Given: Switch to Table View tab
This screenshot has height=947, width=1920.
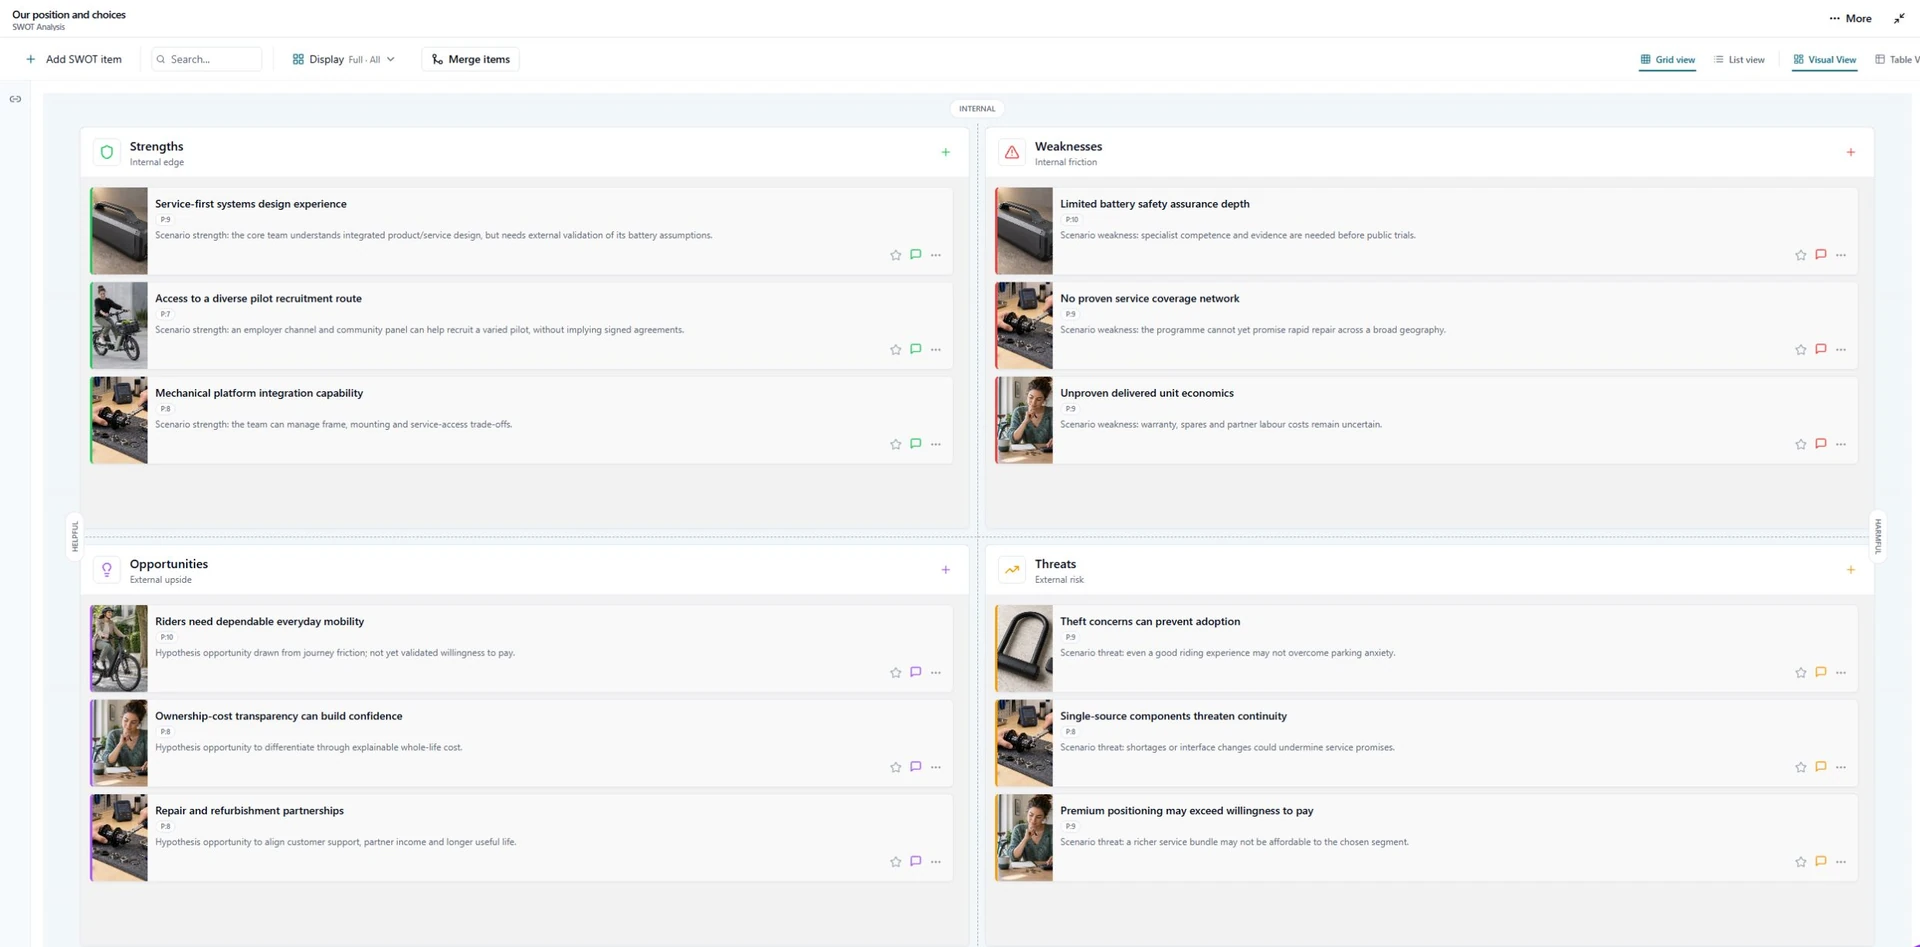Looking at the screenshot, I should [1897, 60].
